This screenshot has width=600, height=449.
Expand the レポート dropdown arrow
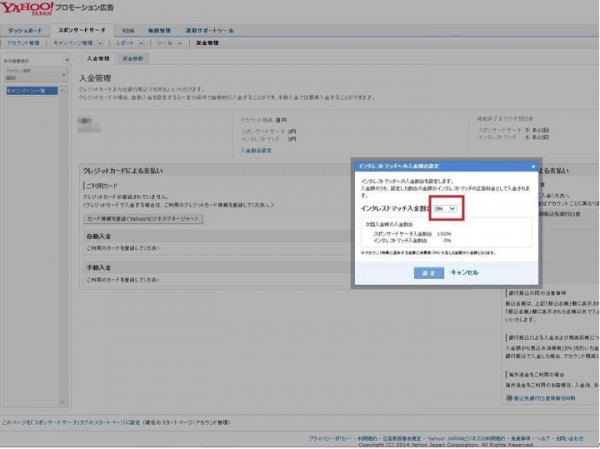[141, 43]
